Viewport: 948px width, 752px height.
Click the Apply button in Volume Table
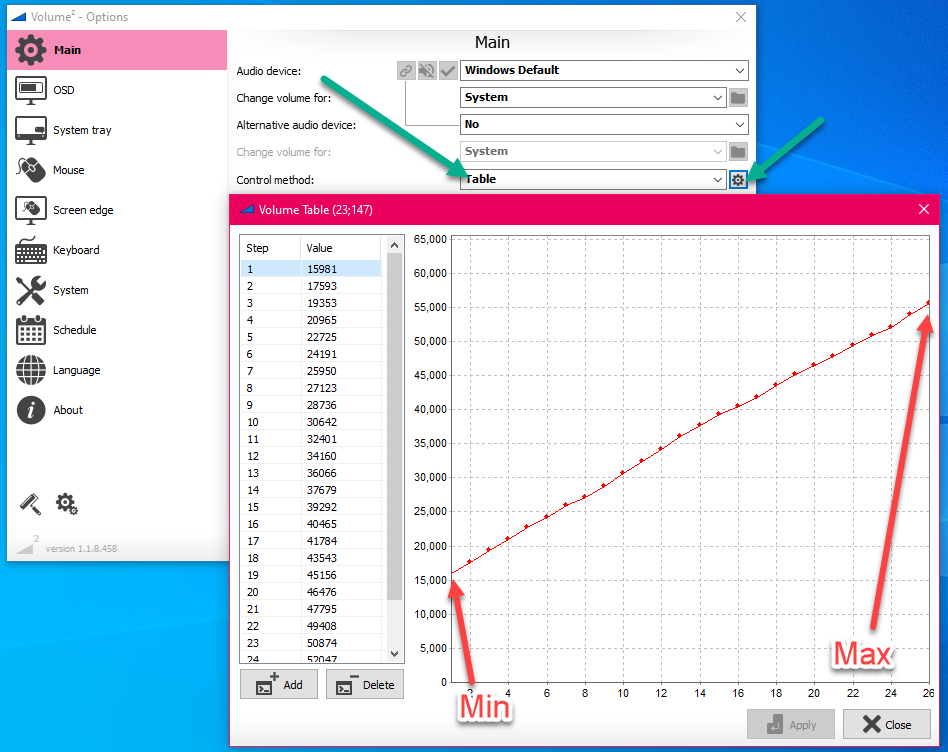(791, 724)
